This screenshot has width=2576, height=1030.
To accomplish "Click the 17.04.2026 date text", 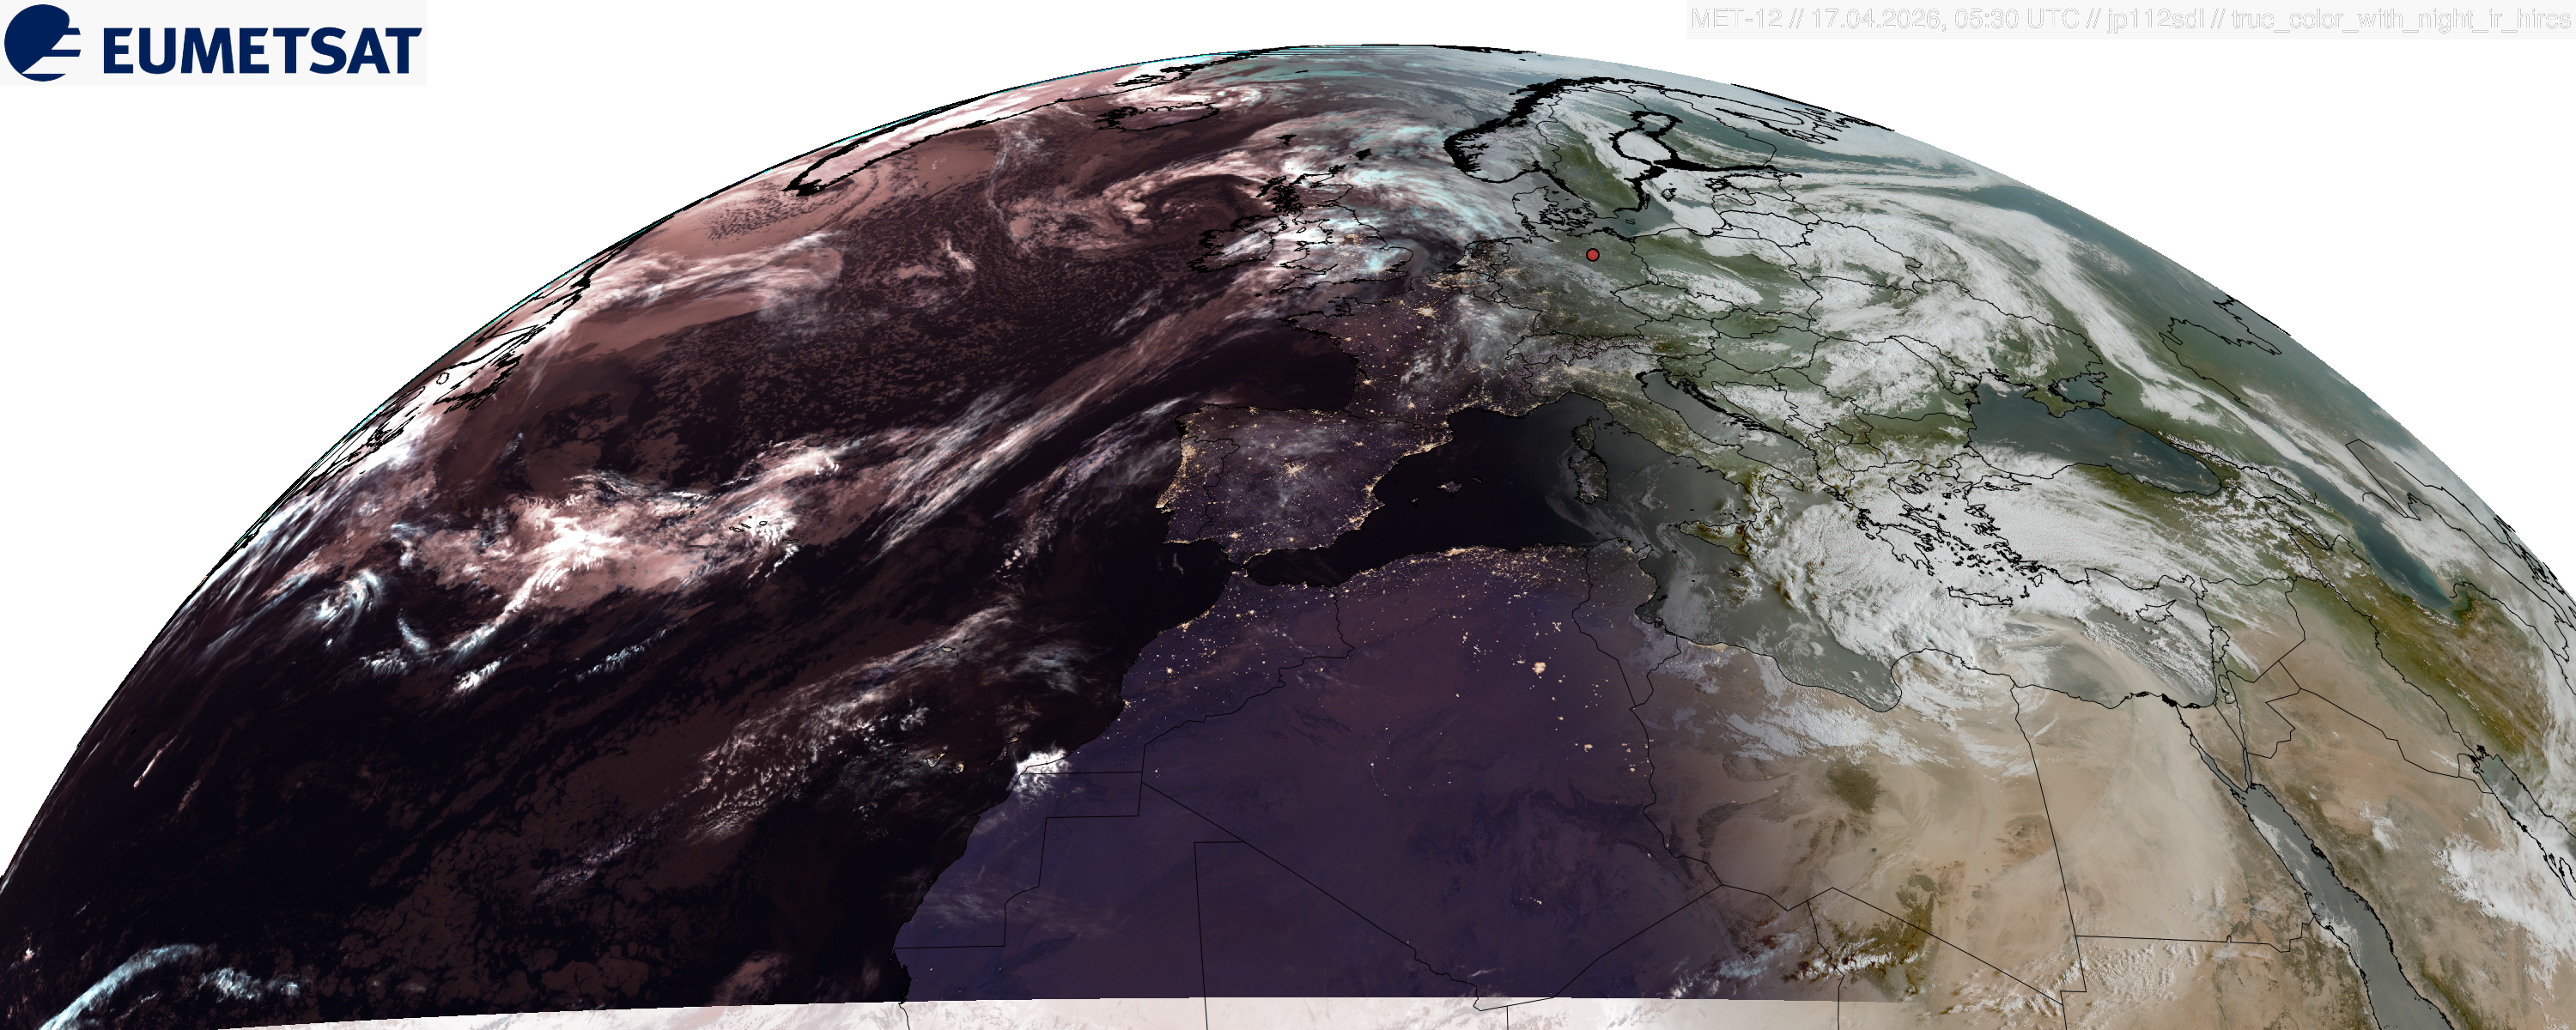I will tap(1875, 19).
